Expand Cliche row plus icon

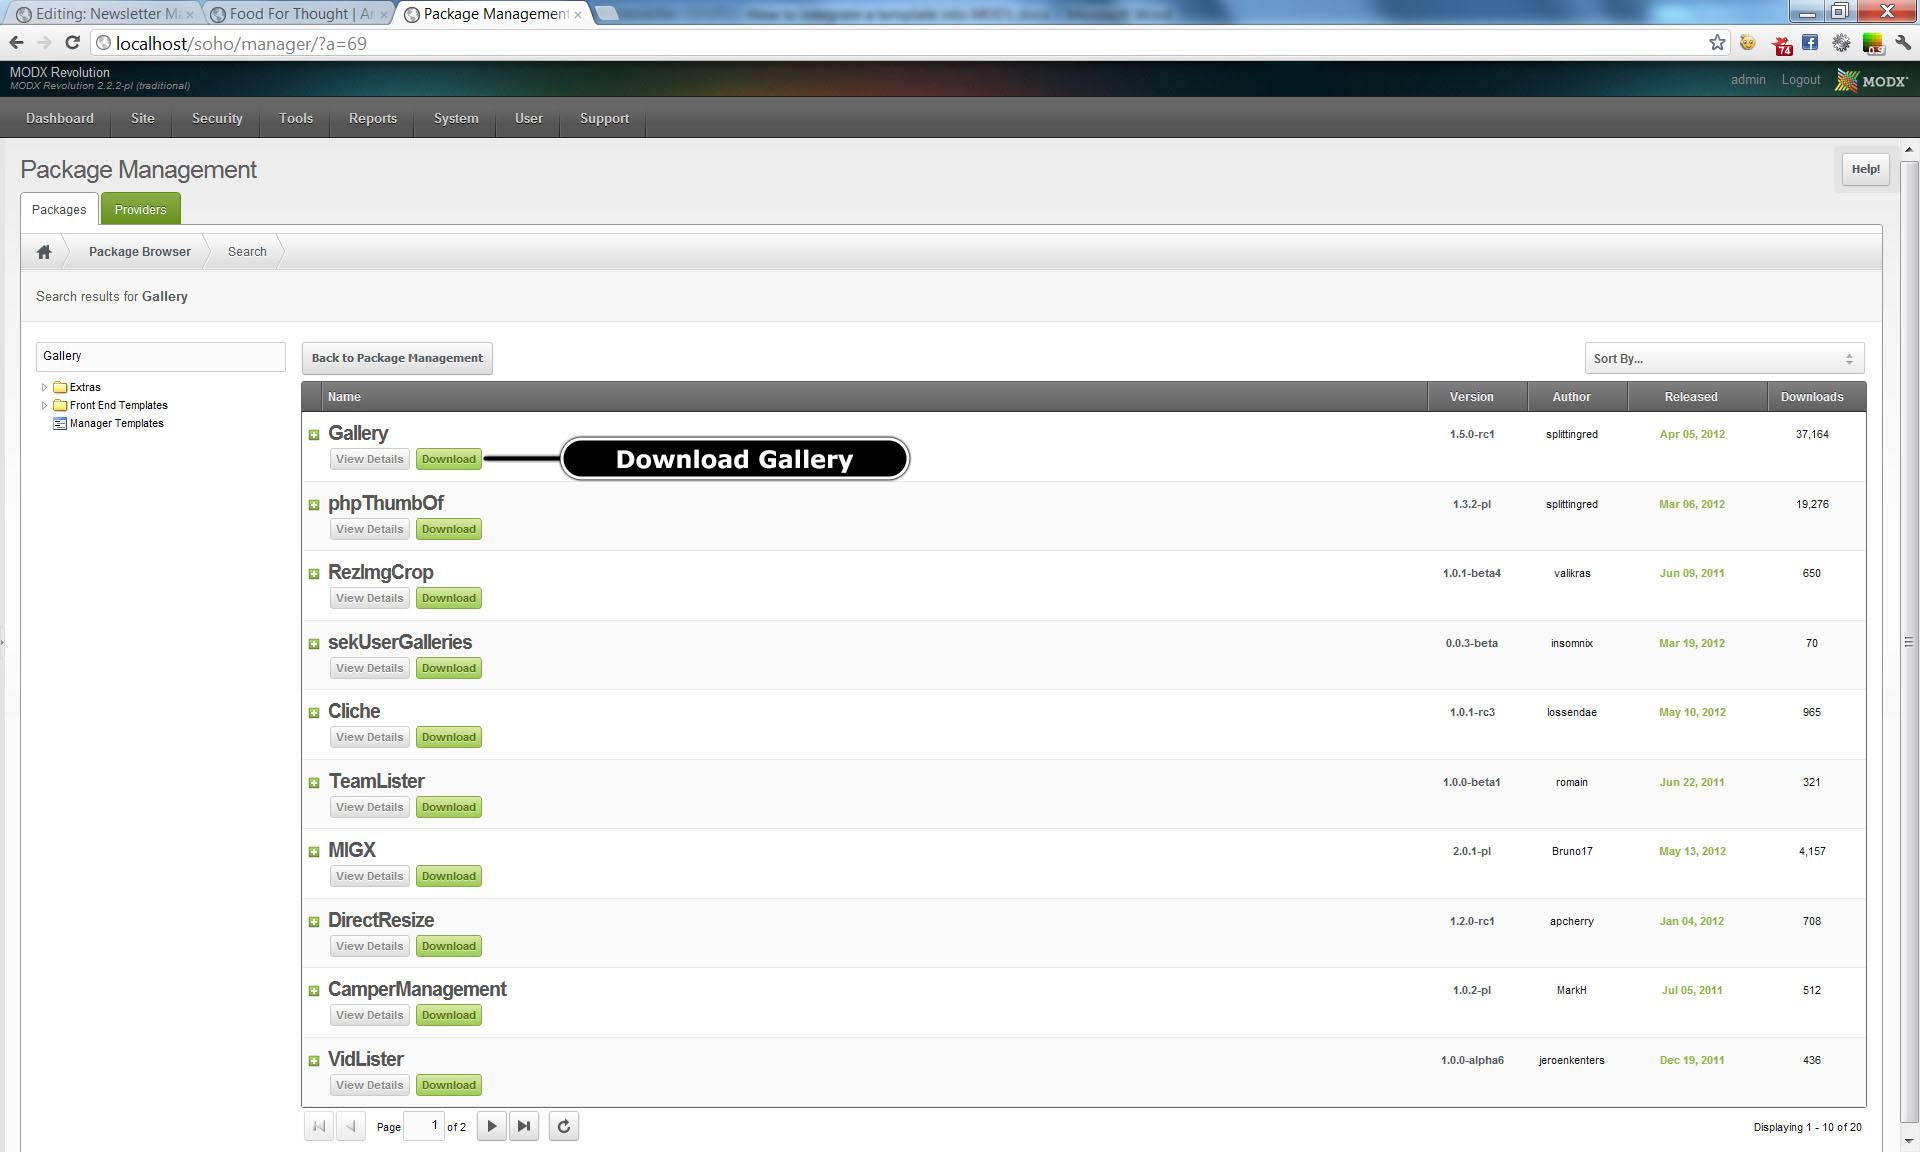[314, 713]
